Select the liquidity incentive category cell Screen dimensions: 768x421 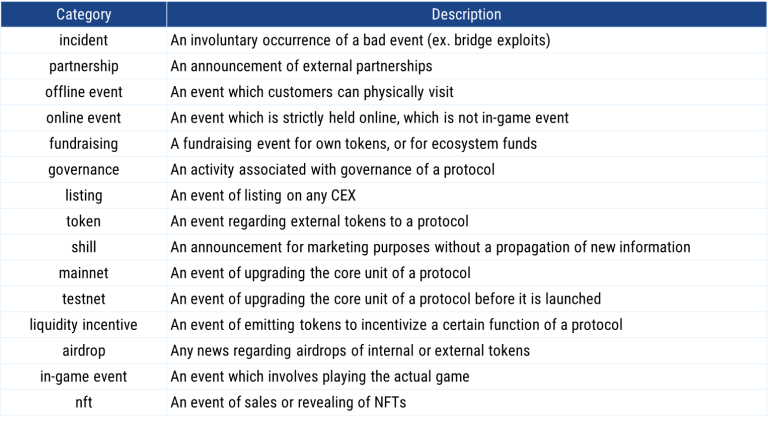tap(83, 325)
